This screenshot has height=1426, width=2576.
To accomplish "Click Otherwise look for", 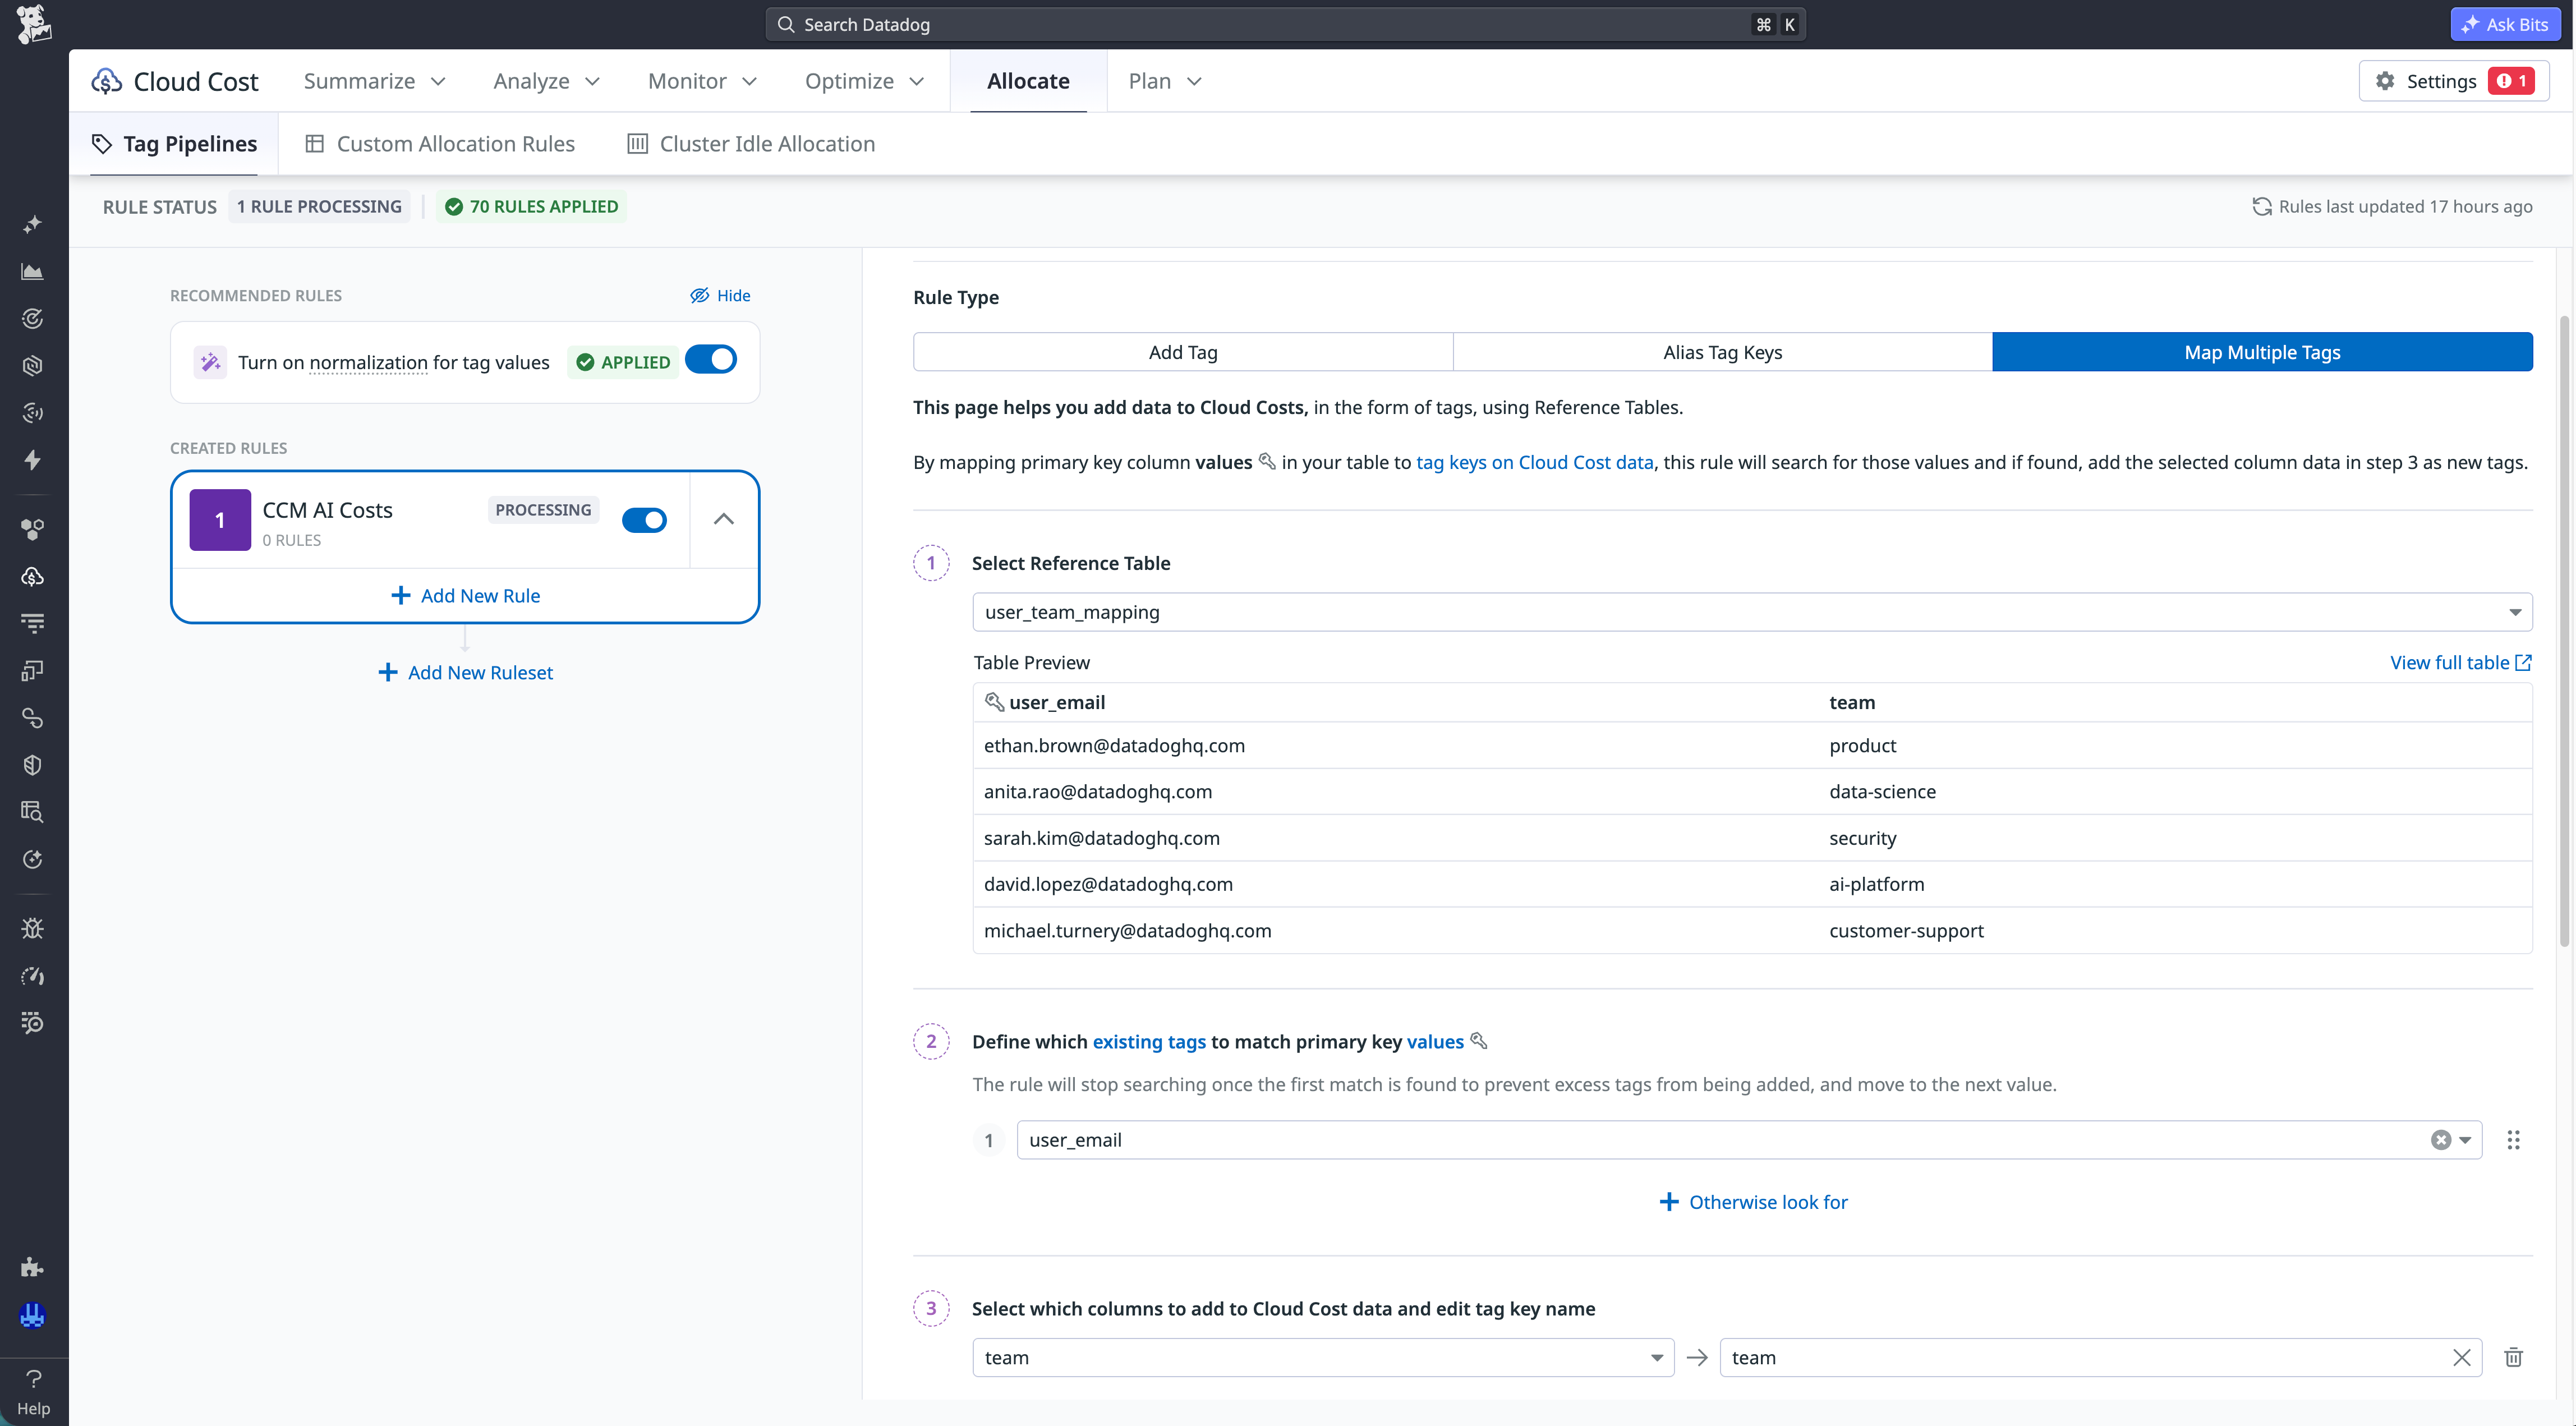I will pos(1753,1202).
